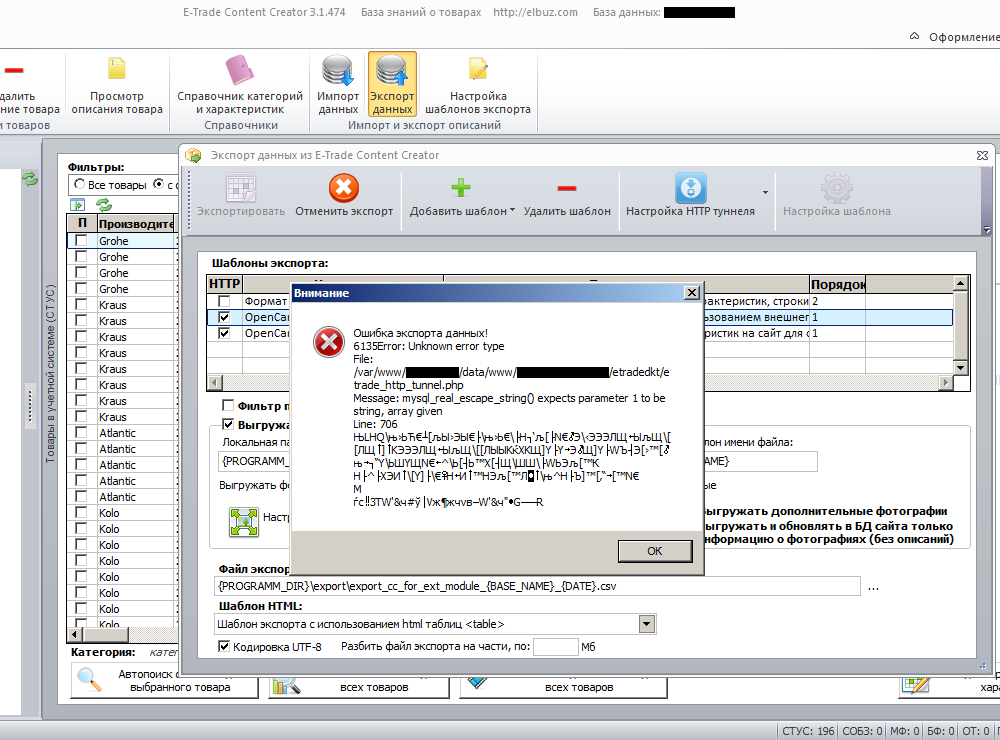This screenshot has width=1000, height=740.
Task: Click the photo resize settings icon
Action: [244, 522]
